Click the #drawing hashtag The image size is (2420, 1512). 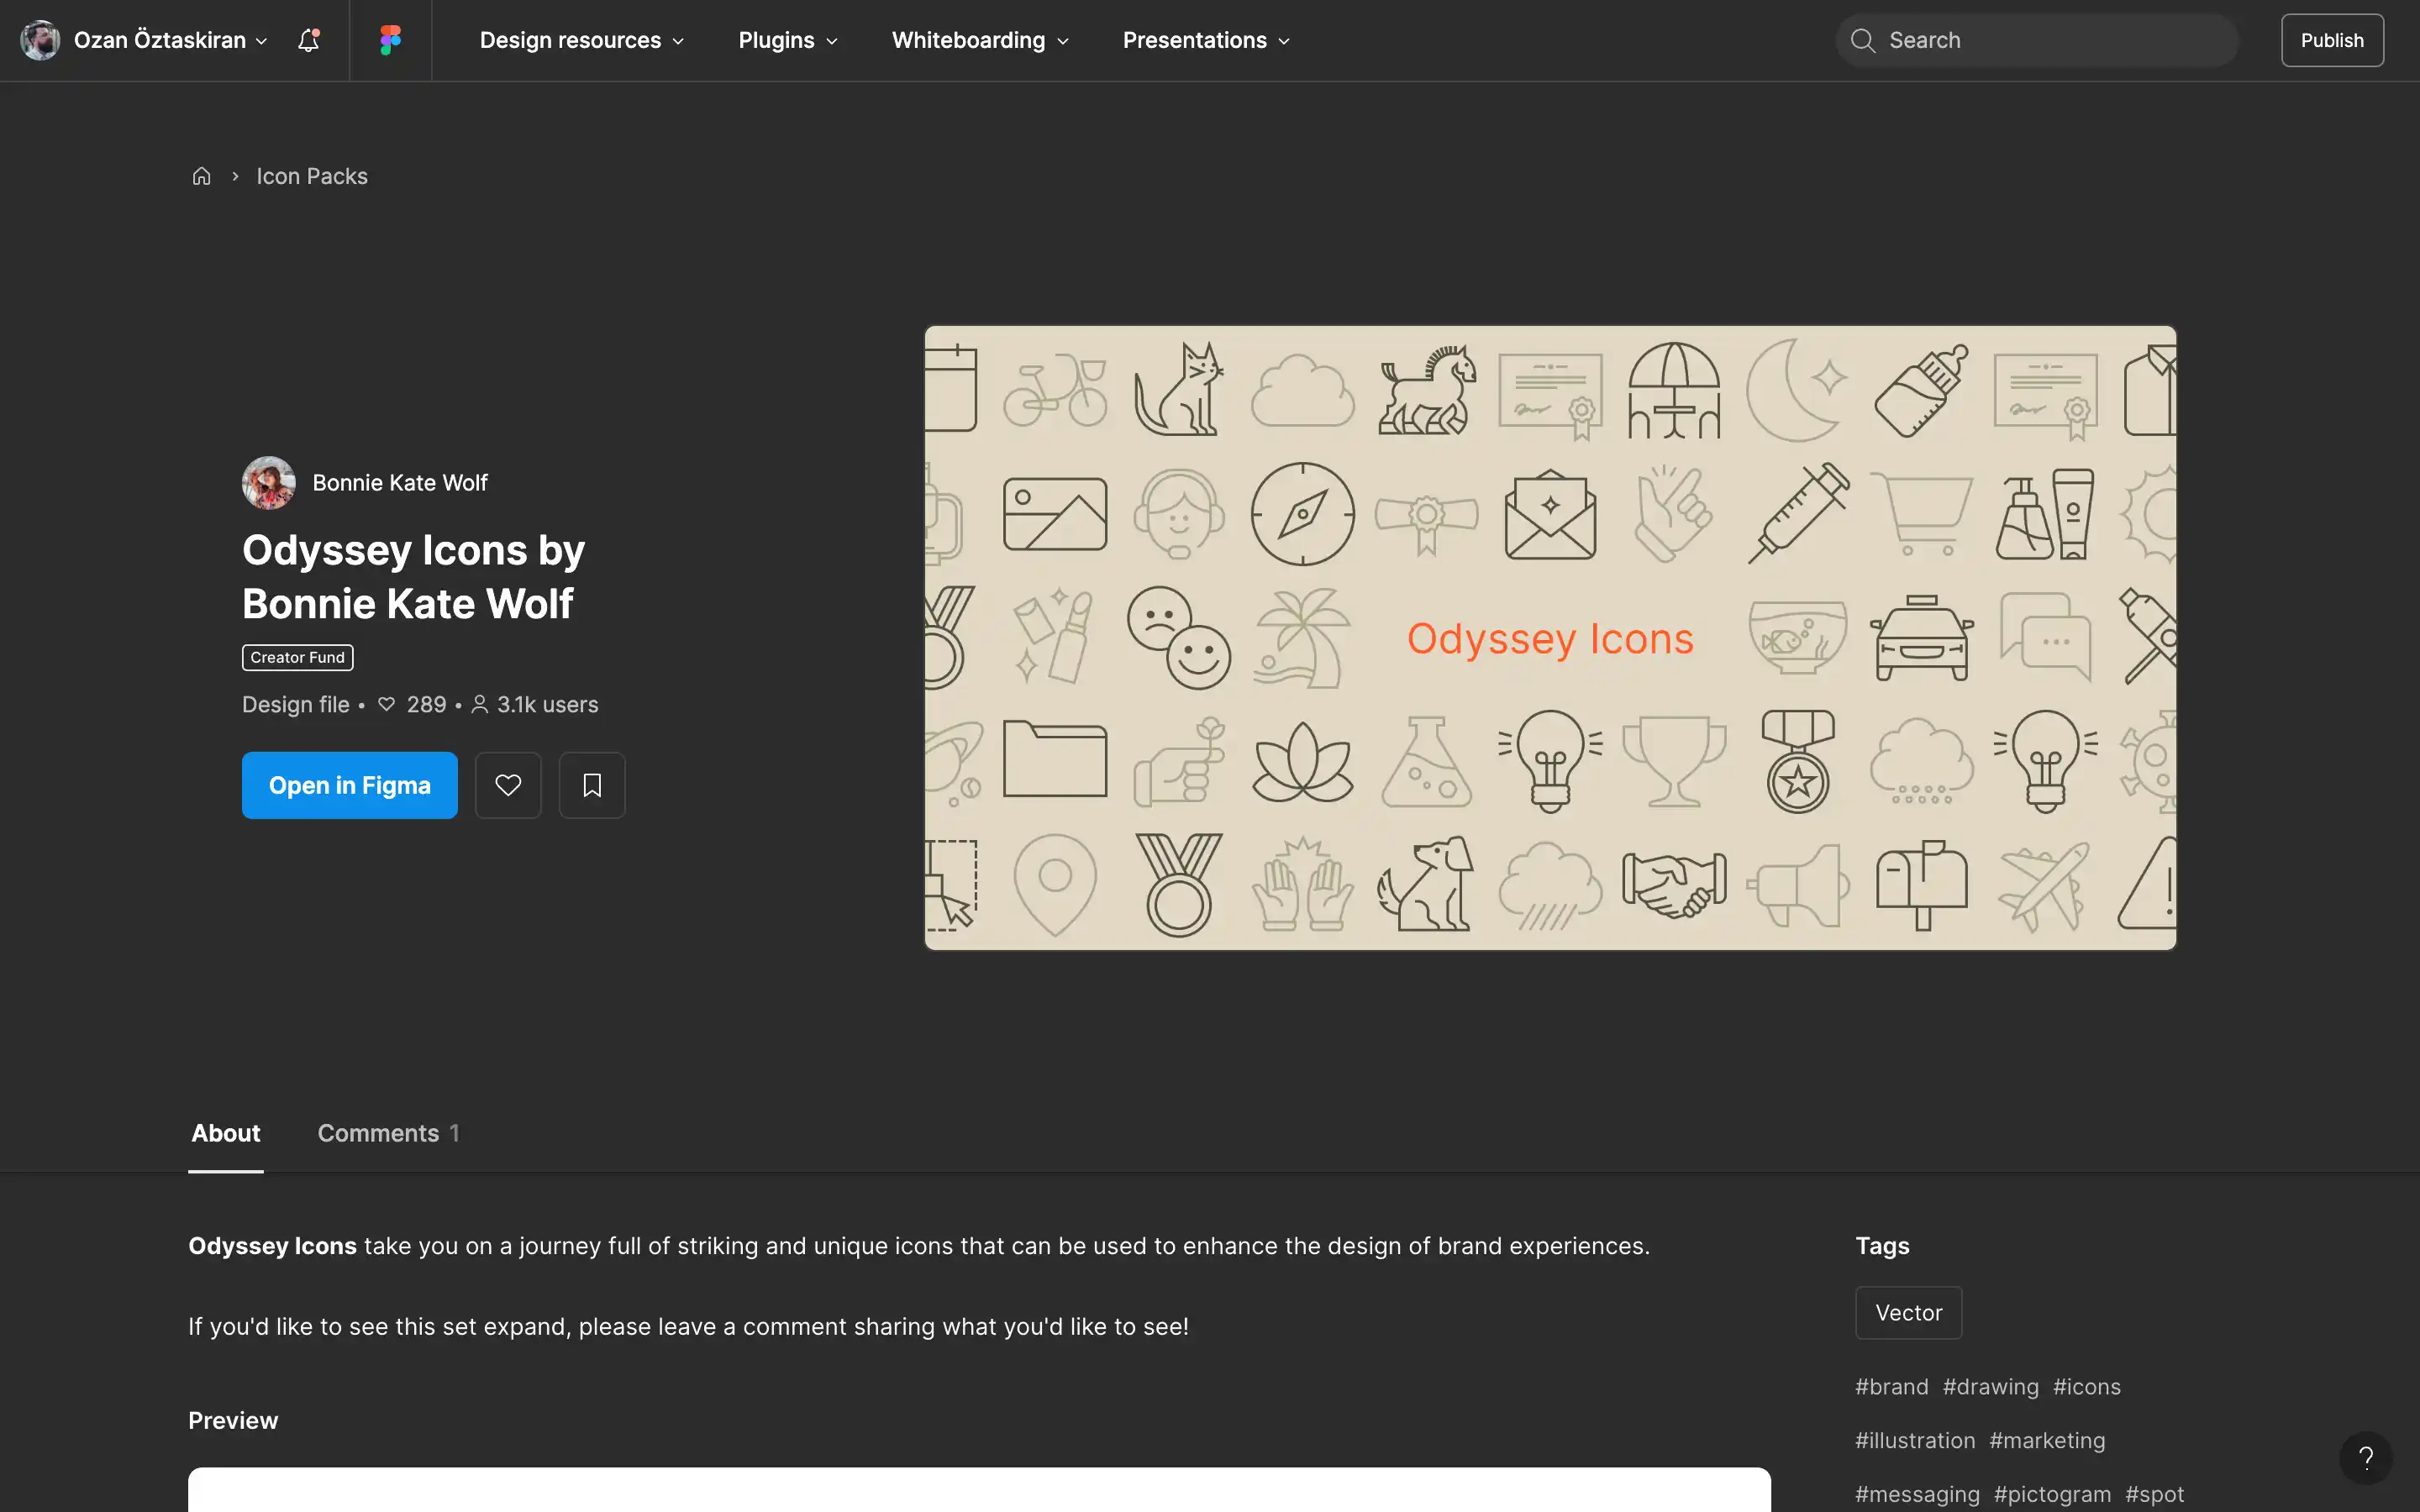pos(1990,1387)
